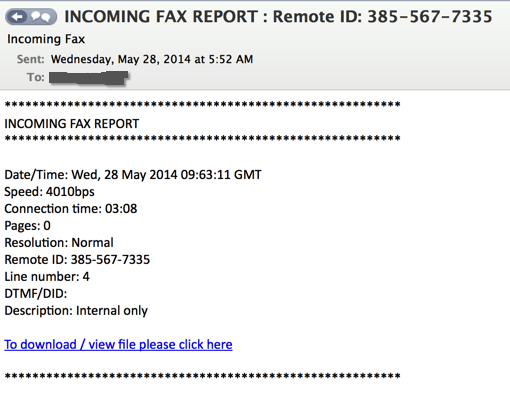
Task: Click the Connection time: 03:08 line
Action: click(71, 209)
